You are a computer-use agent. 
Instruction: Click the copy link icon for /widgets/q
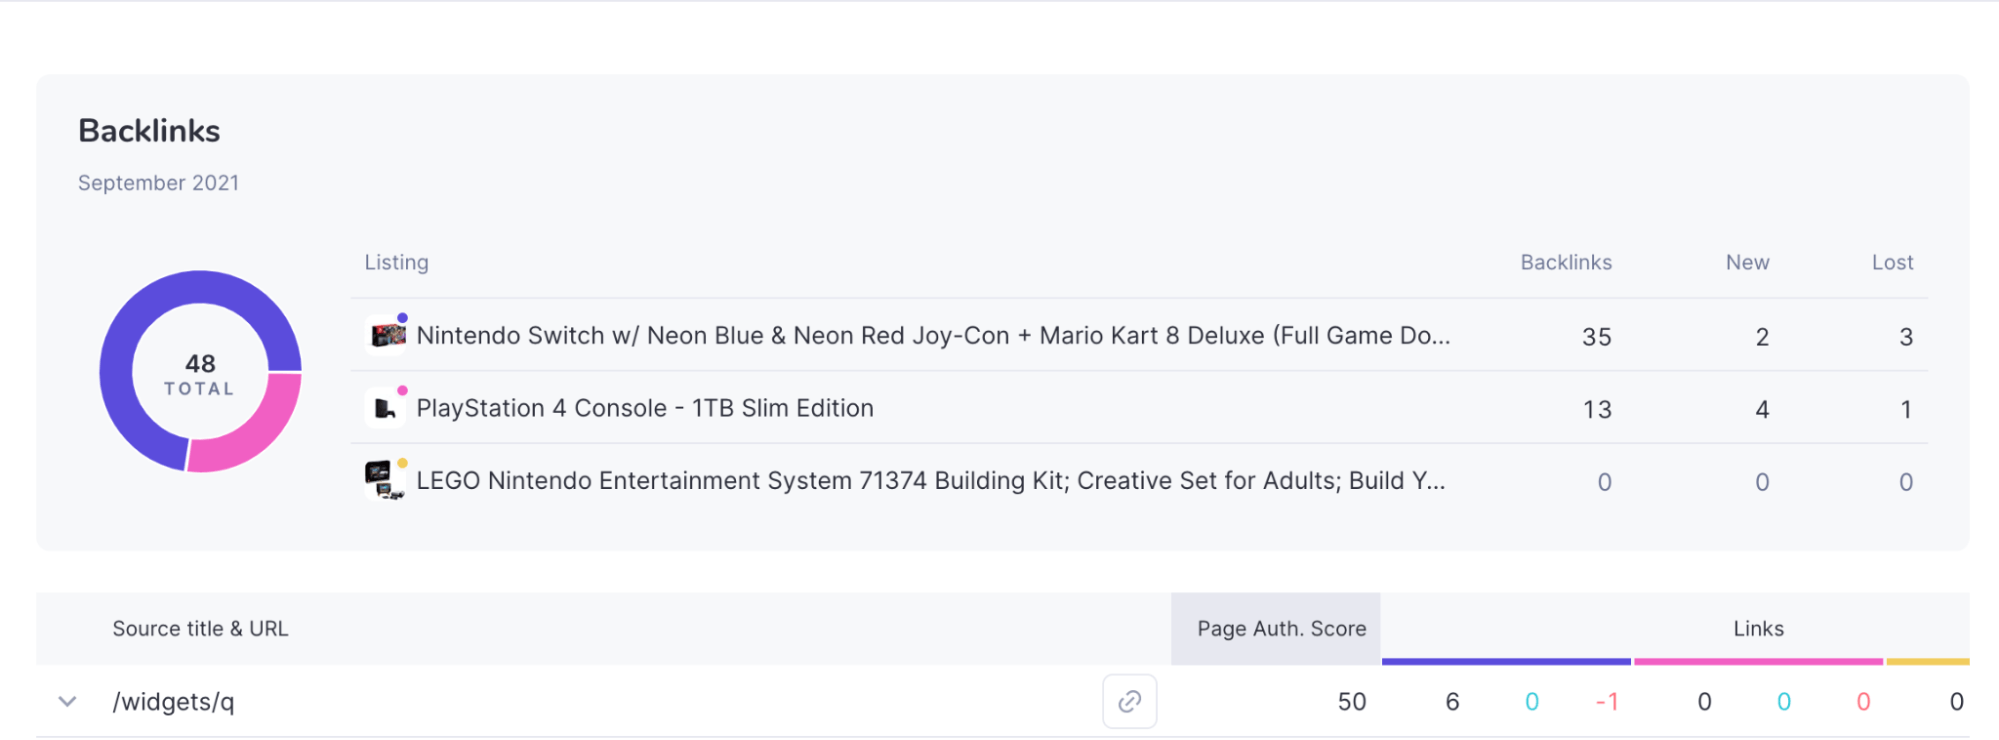(x=1129, y=701)
